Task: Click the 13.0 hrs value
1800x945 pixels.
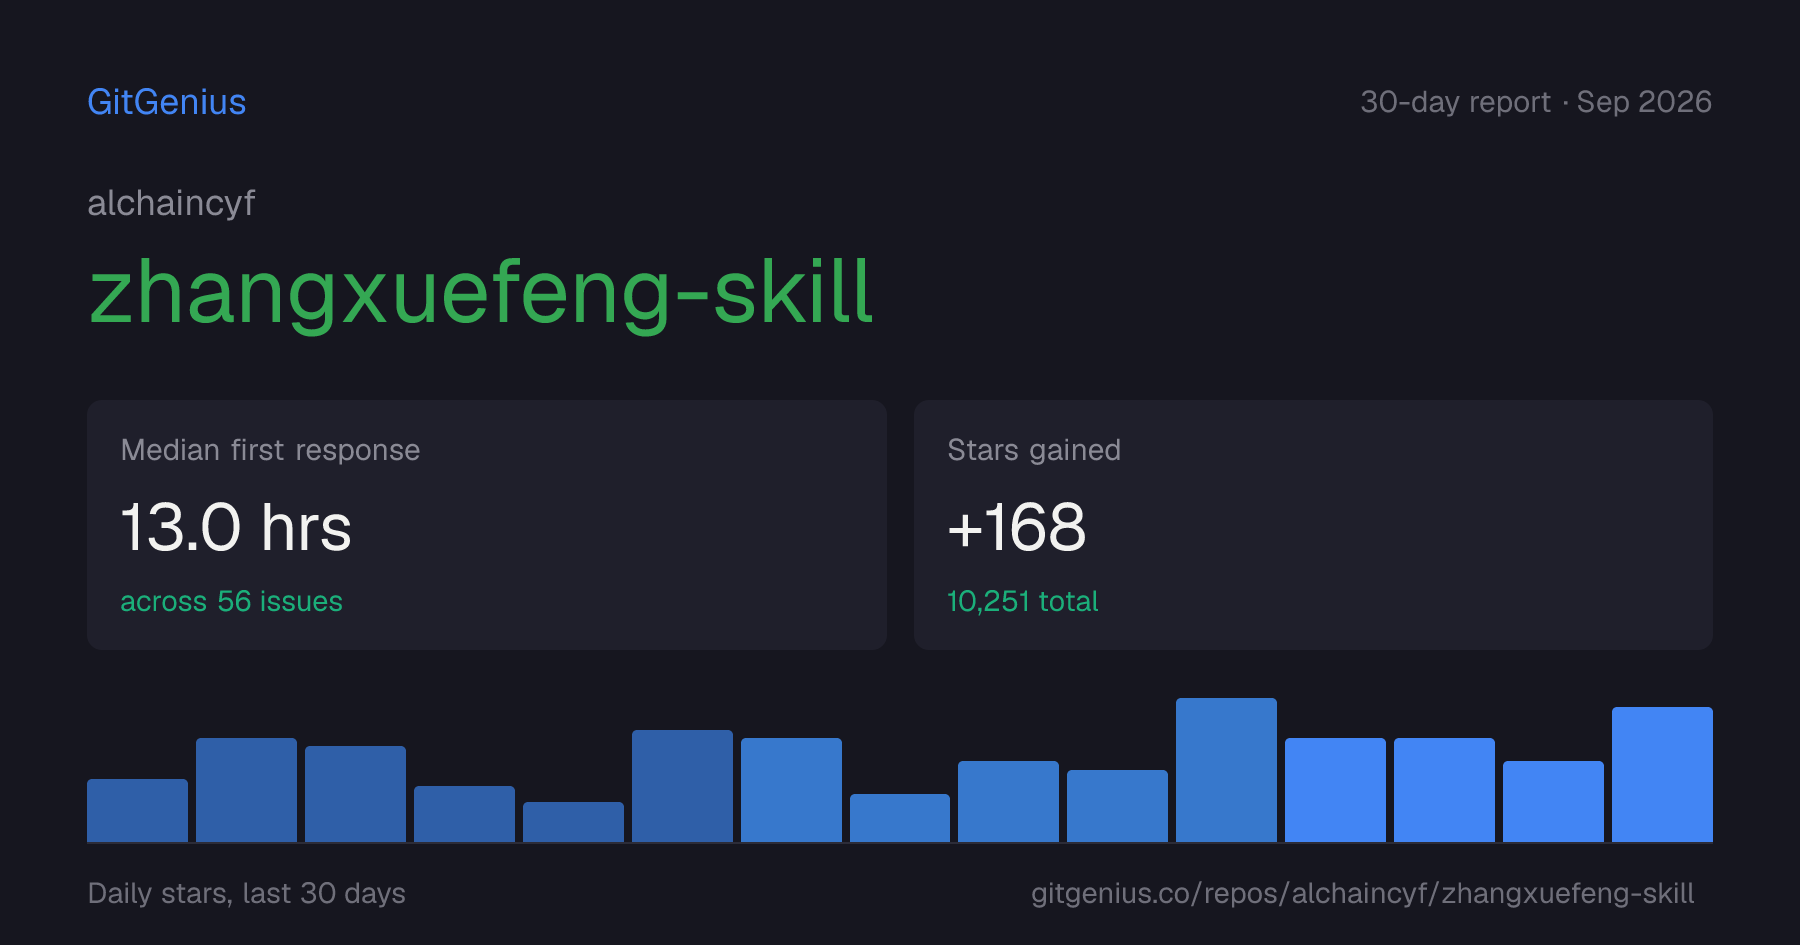Action: 236,527
